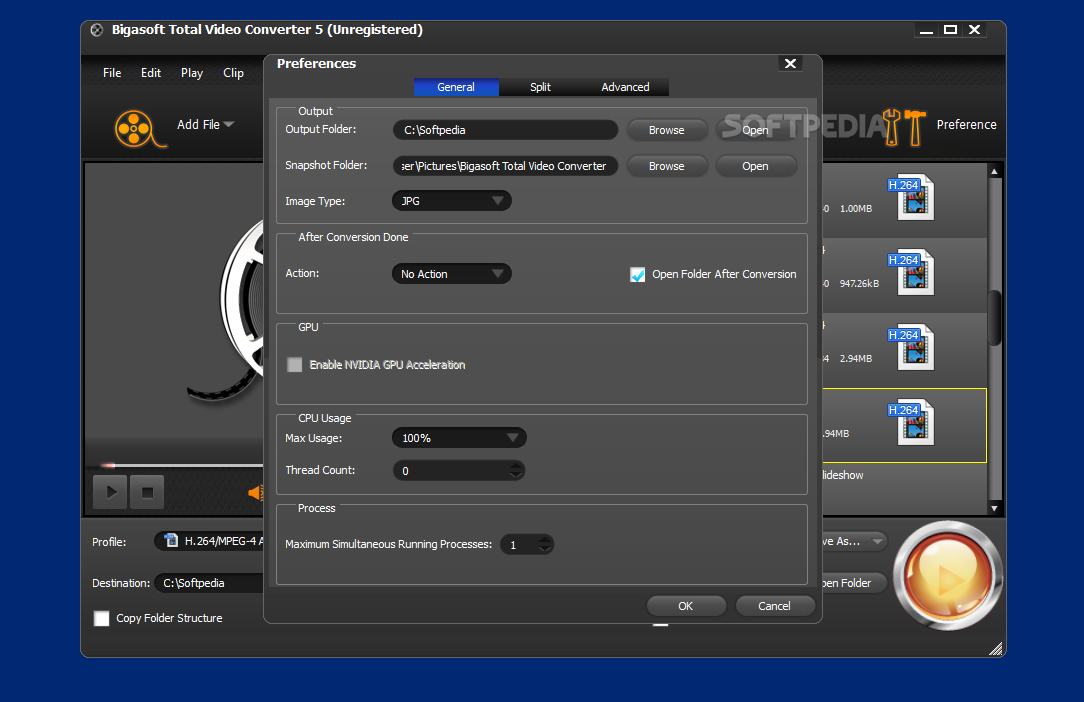Click the Thread Count spinner field
The height and width of the screenshot is (702, 1084).
pos(459,470)
